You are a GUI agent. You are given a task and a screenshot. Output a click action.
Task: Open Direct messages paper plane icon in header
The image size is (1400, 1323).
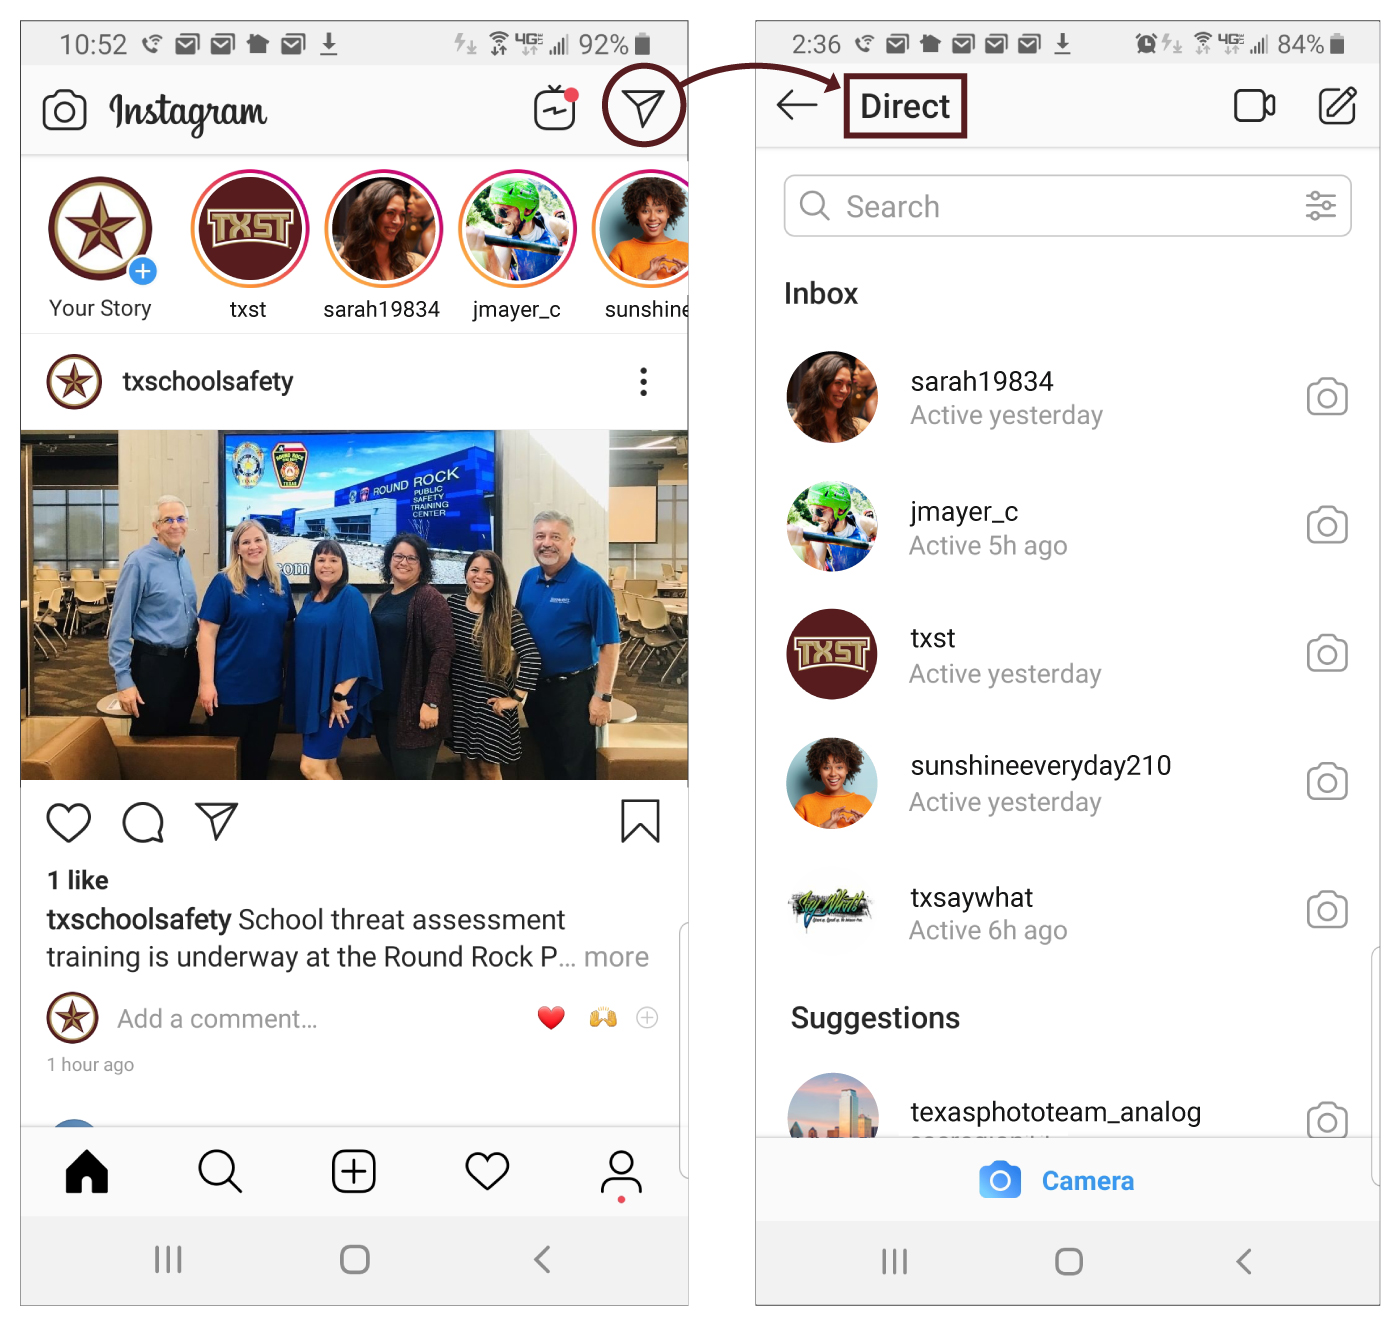[x=643, y=106]
